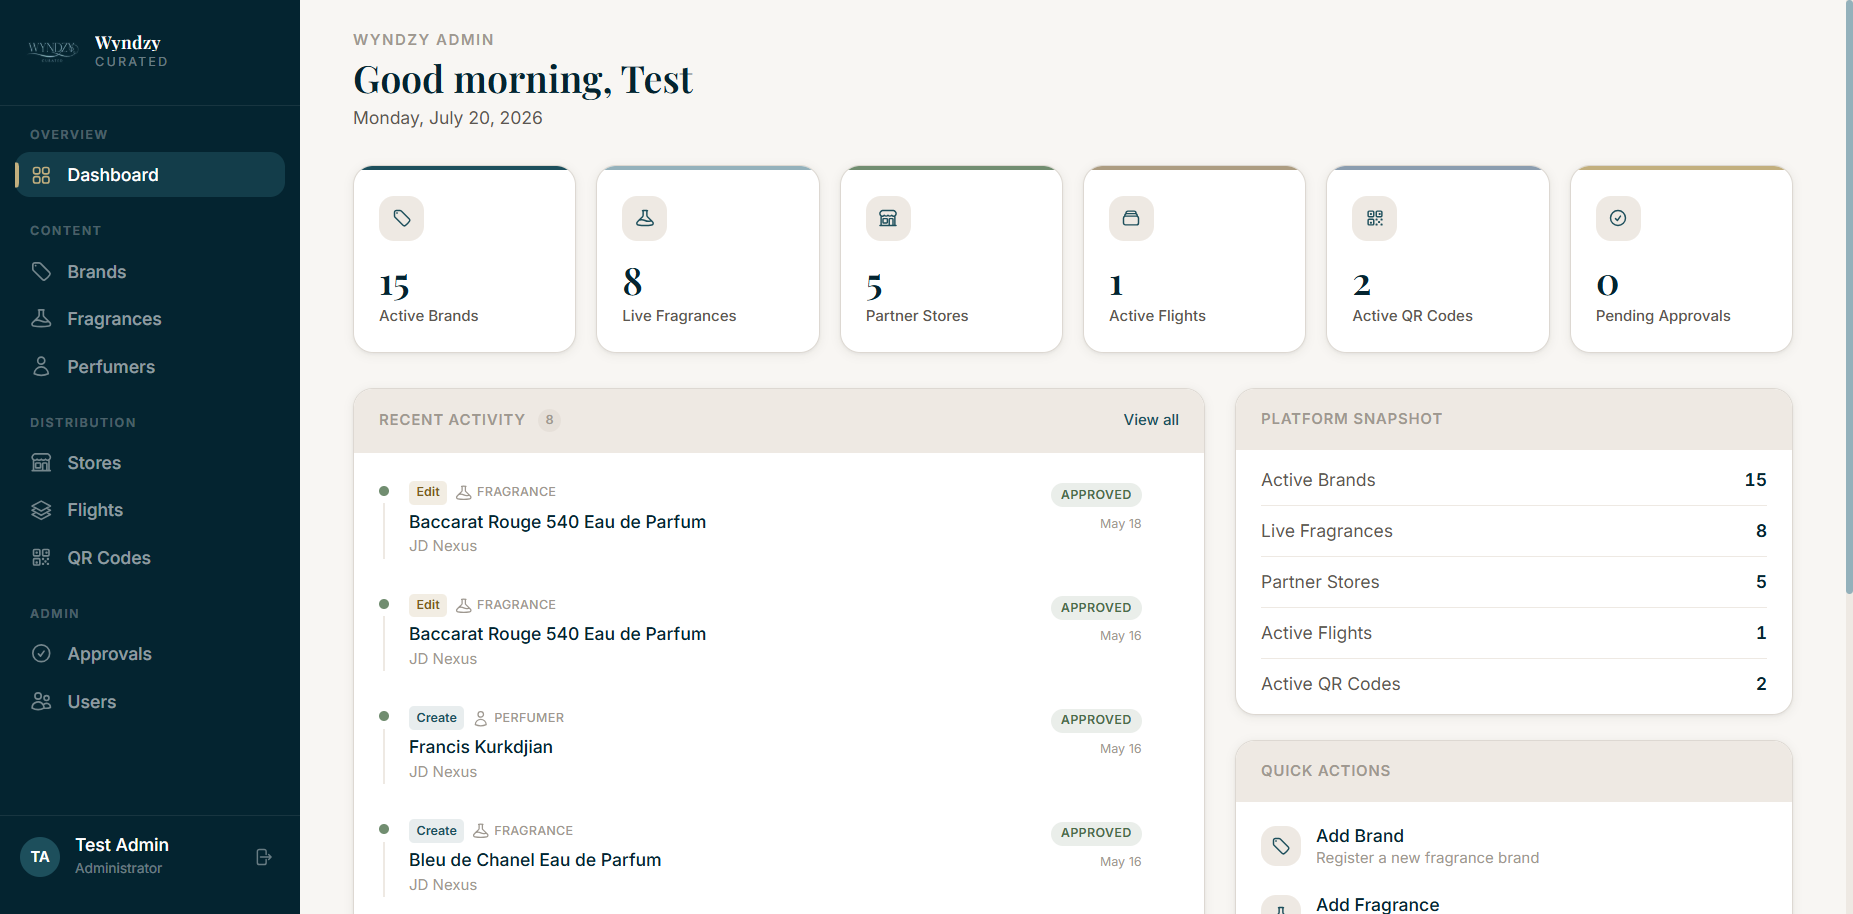Click the Flights layers icon in sidebar

41,510
